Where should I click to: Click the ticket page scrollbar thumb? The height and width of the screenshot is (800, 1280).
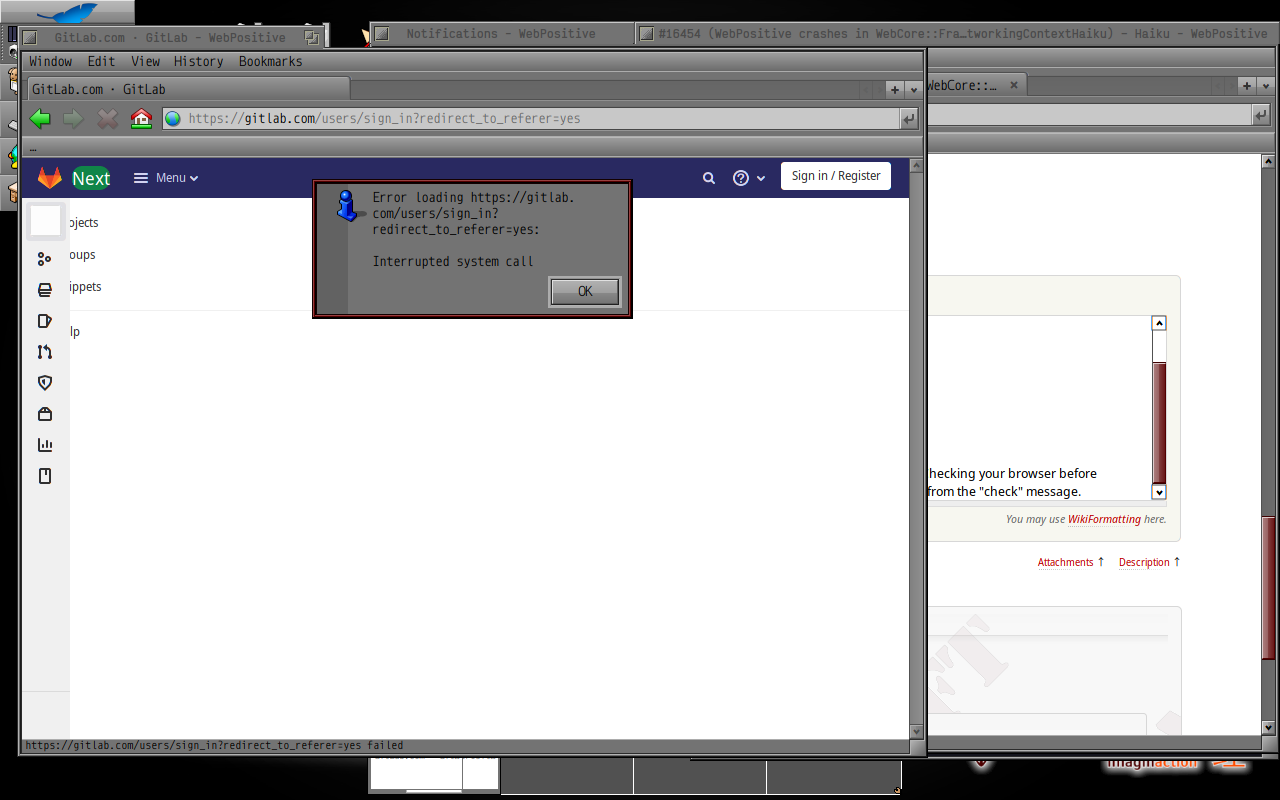point(1268,587)
